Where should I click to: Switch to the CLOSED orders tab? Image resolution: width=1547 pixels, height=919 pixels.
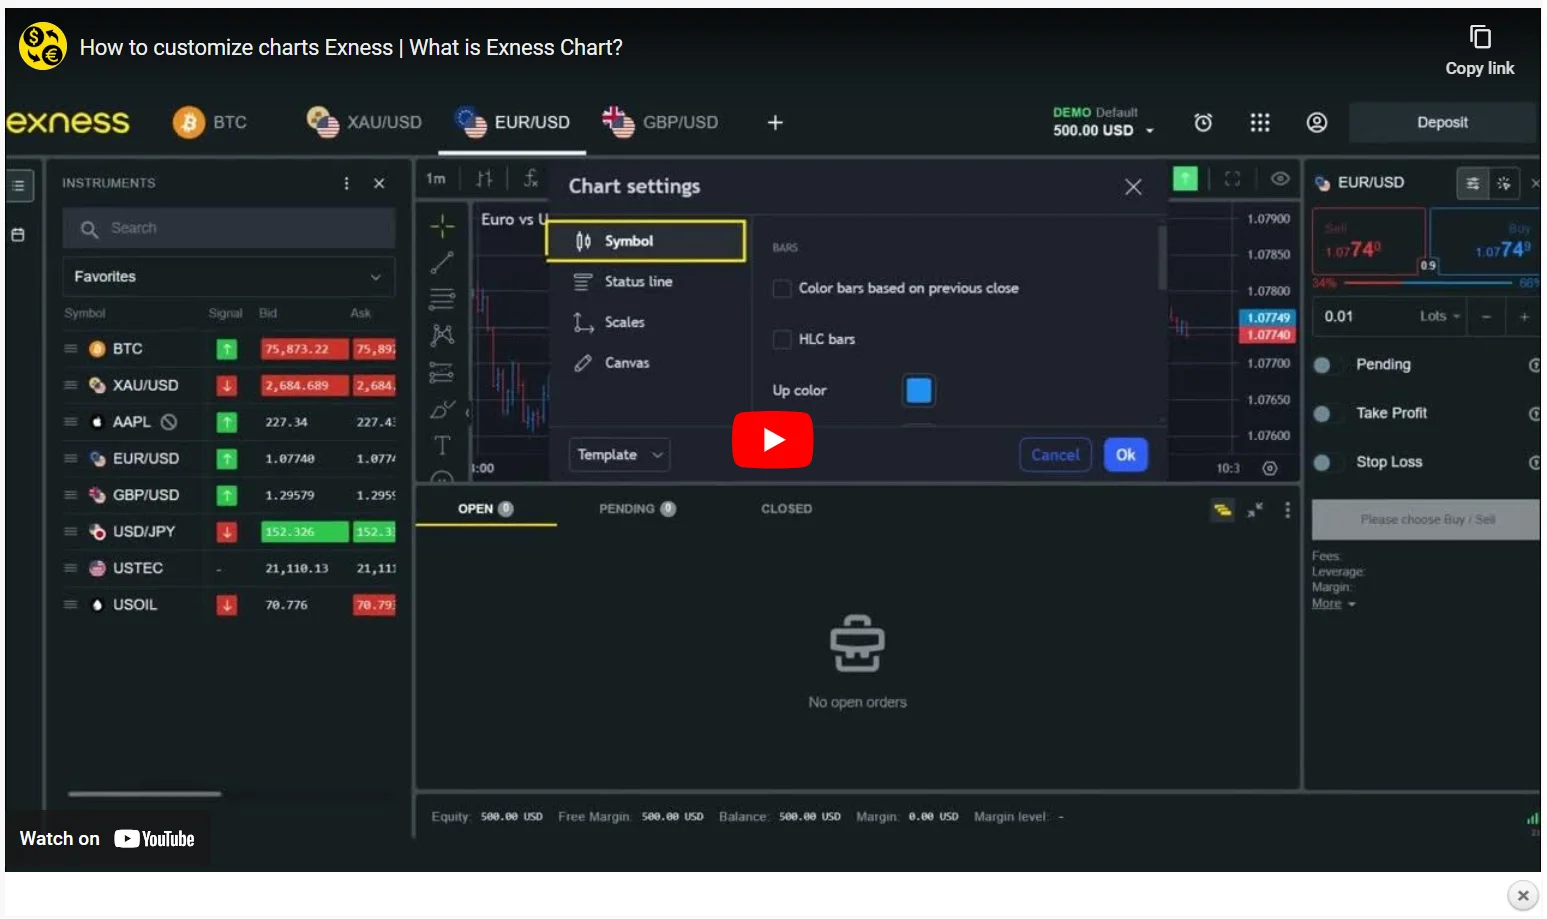click(x=786, y=509)
